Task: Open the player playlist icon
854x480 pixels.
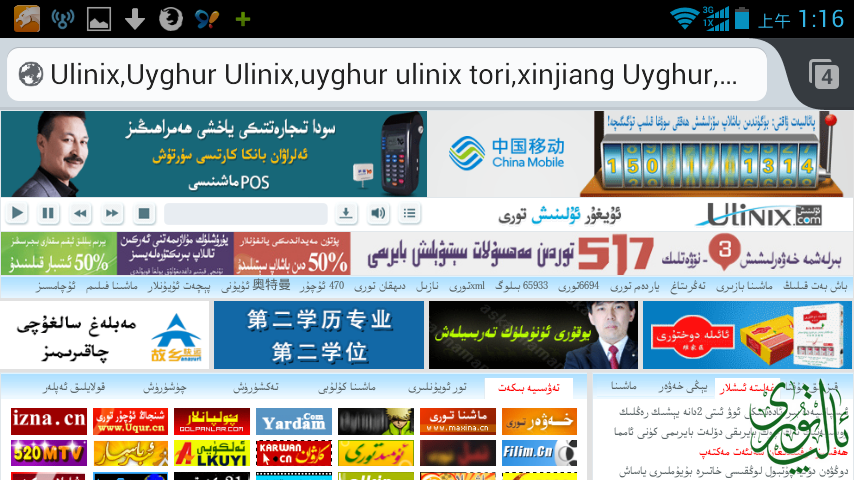Action: click(x=410, y=213)
